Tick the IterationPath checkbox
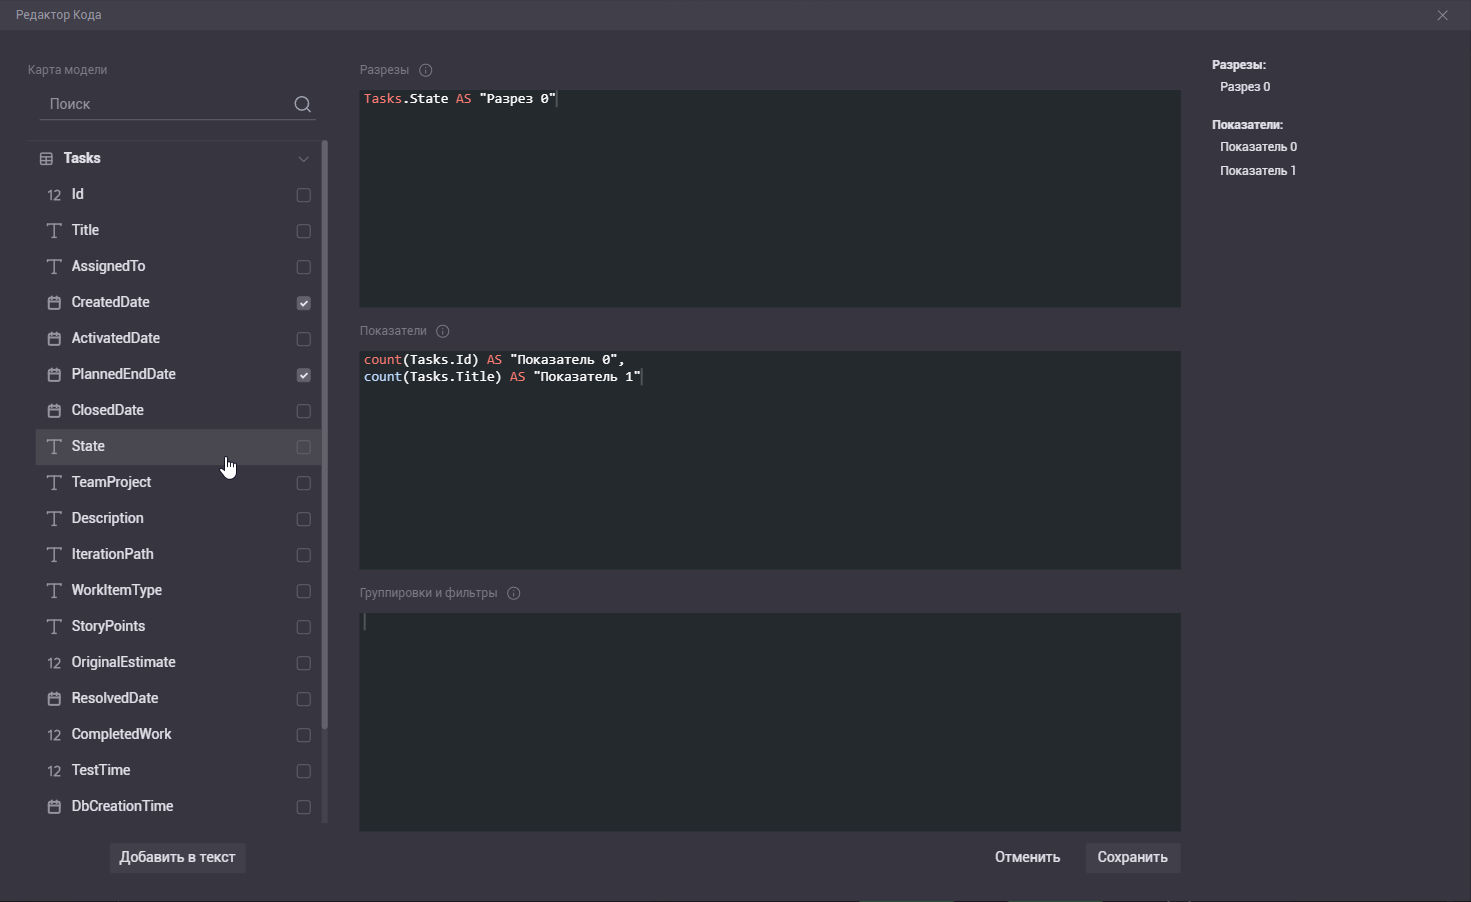This screenshot has width=1471, height=902. click(303, 555)
